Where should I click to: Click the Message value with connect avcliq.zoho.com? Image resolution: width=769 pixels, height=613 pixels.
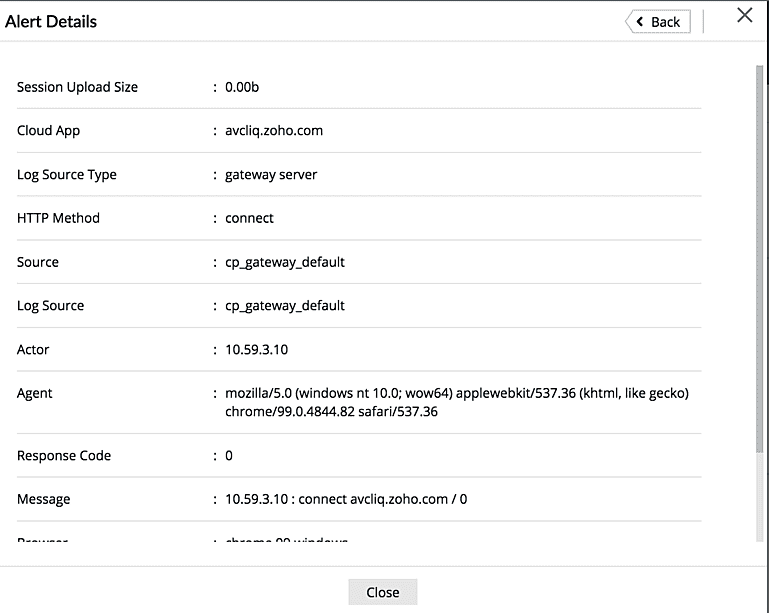point(346,499)
